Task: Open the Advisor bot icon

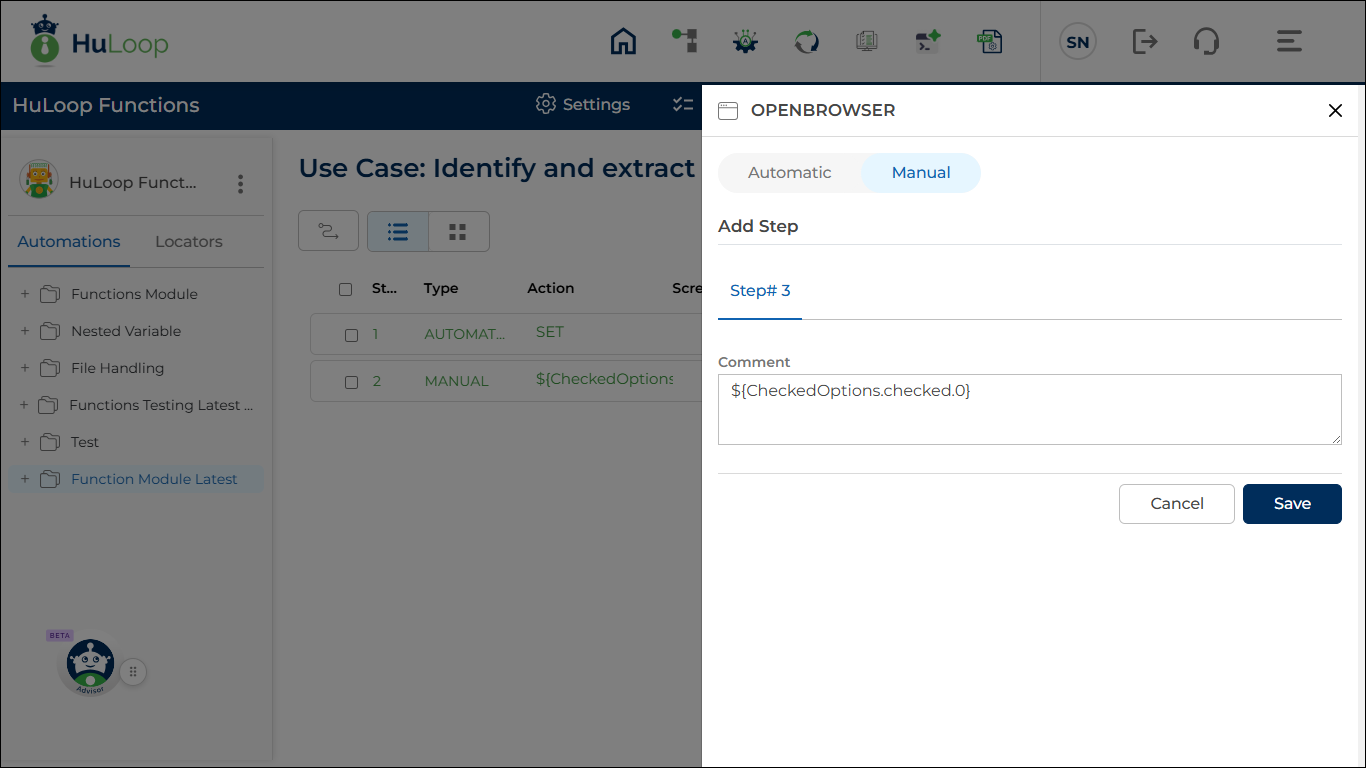Action: (90, 665)
